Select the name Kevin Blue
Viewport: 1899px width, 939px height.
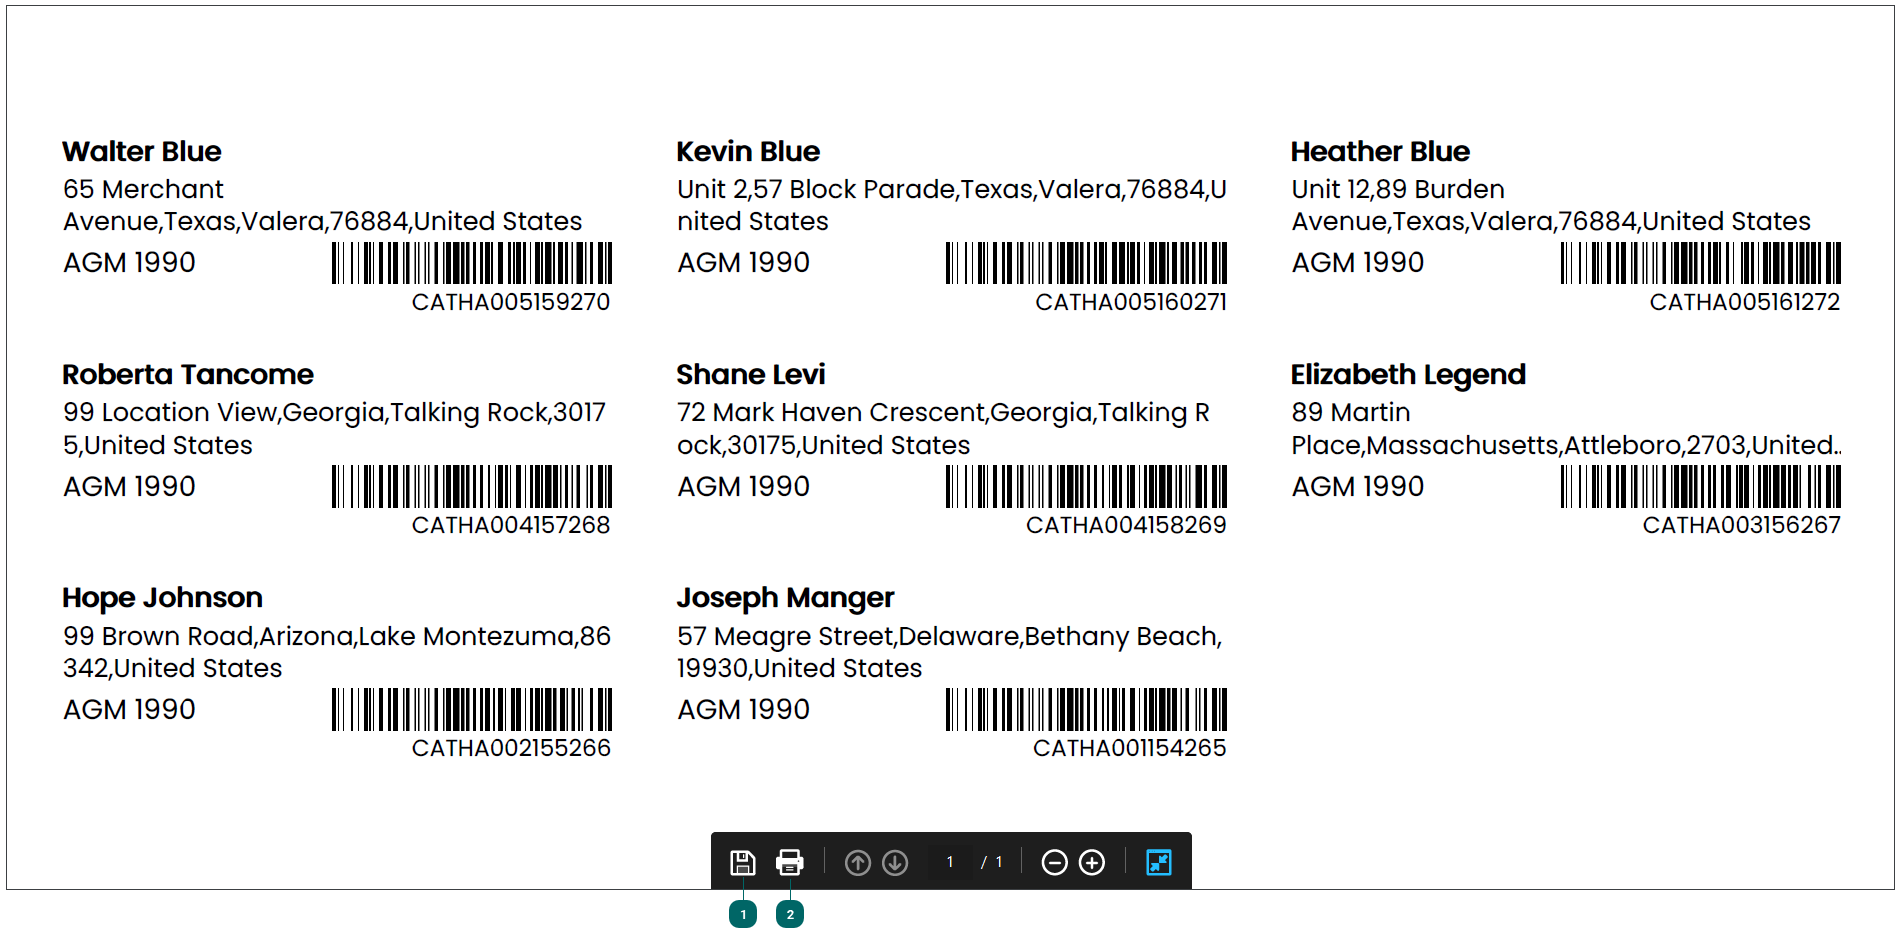(x=748, y=151)
